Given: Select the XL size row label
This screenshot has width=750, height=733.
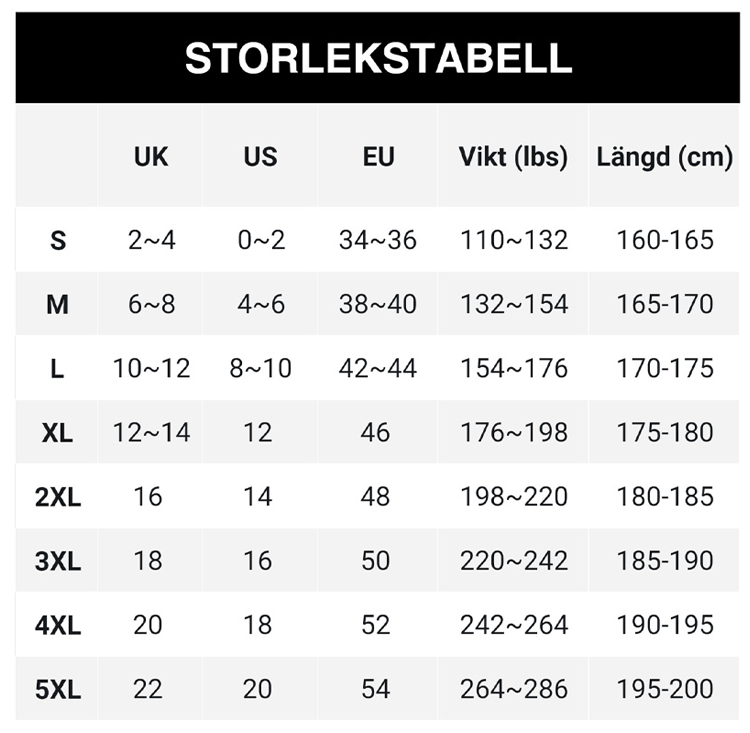Looking at the screenshot, I should tap(58, 433).
